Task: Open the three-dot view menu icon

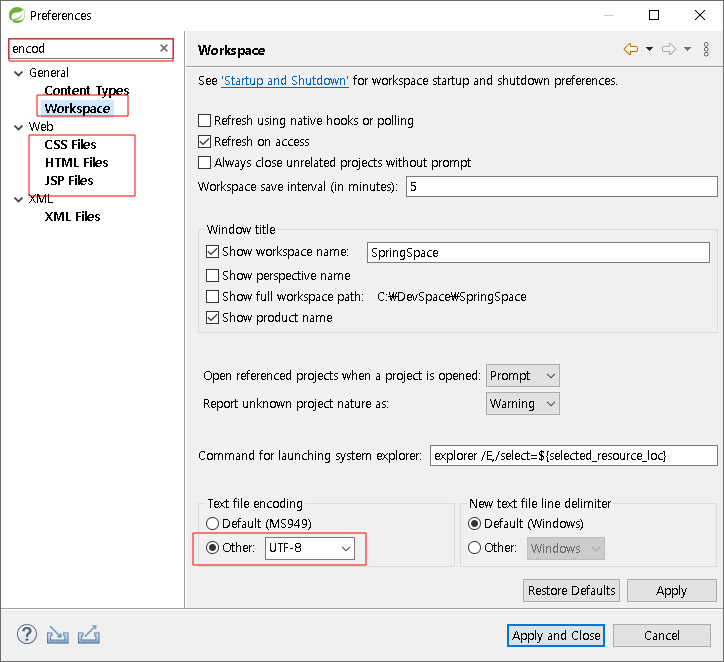Action: (x=706, y=49)
